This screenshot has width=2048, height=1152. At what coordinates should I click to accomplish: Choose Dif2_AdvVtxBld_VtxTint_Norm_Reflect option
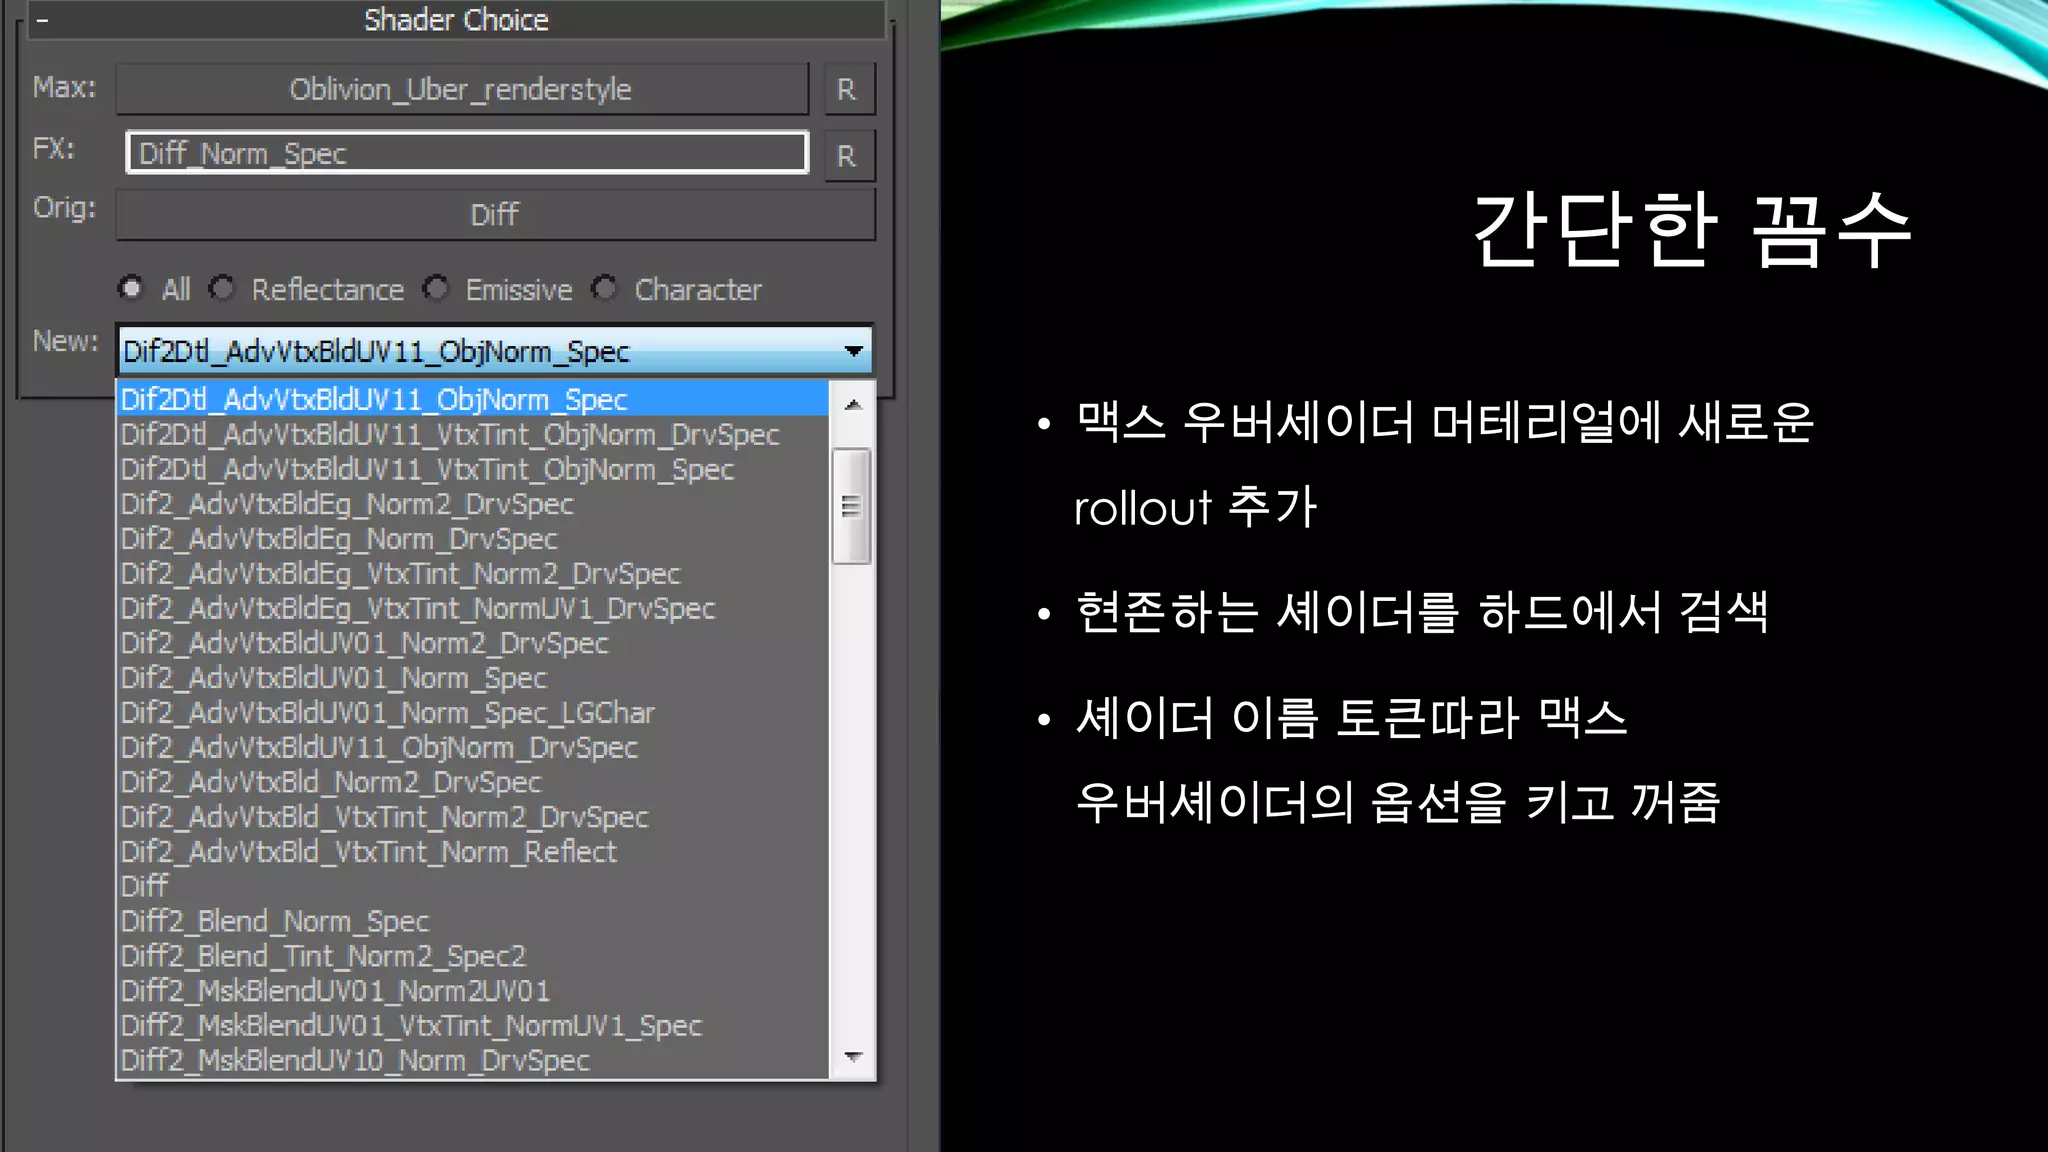369,852
